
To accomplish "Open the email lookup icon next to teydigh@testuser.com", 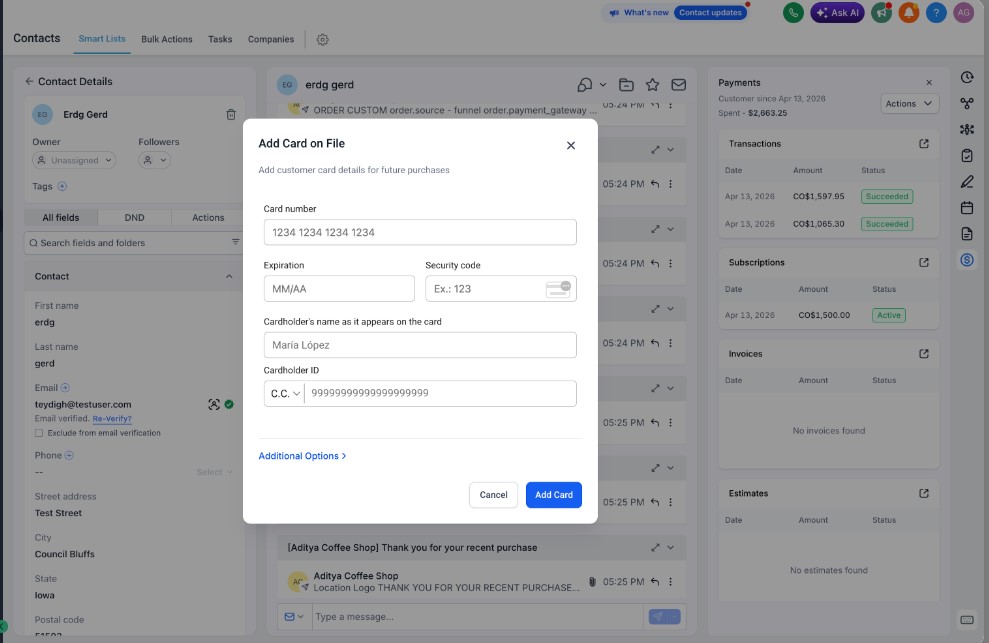I will (x=214, y=404).
